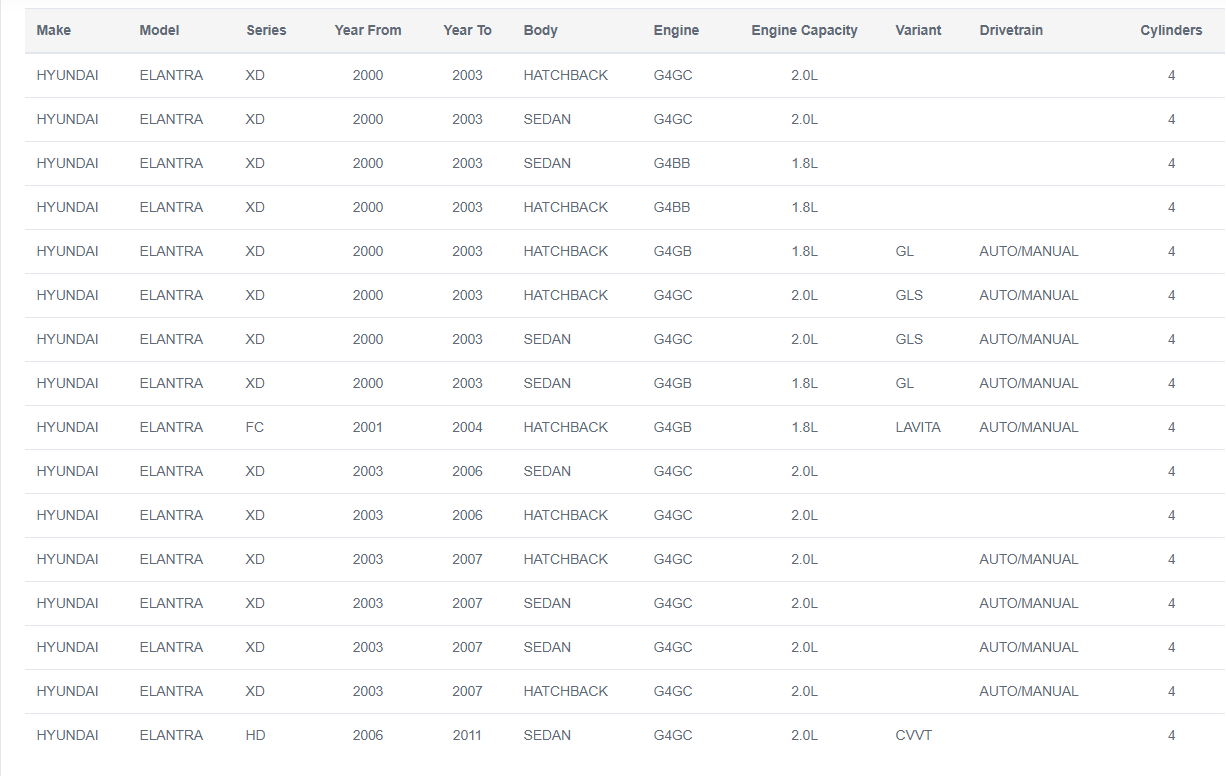Click 1.8L in the G4BB HATCHBACK row
The width and height of the screenshot is (1226, 776).
pos(804,207)
